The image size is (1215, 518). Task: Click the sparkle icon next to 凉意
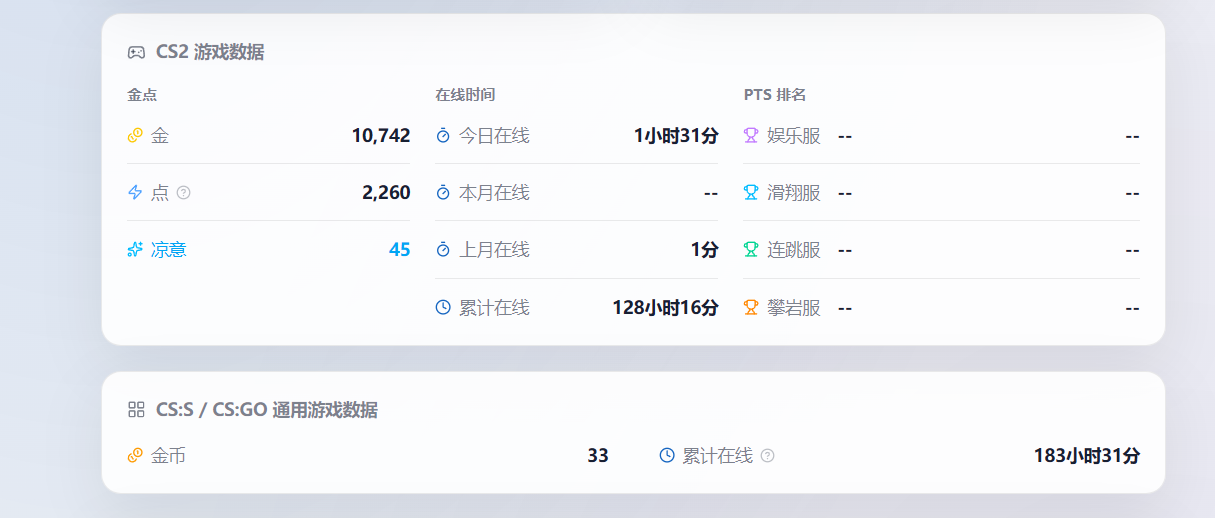(136, 249)
